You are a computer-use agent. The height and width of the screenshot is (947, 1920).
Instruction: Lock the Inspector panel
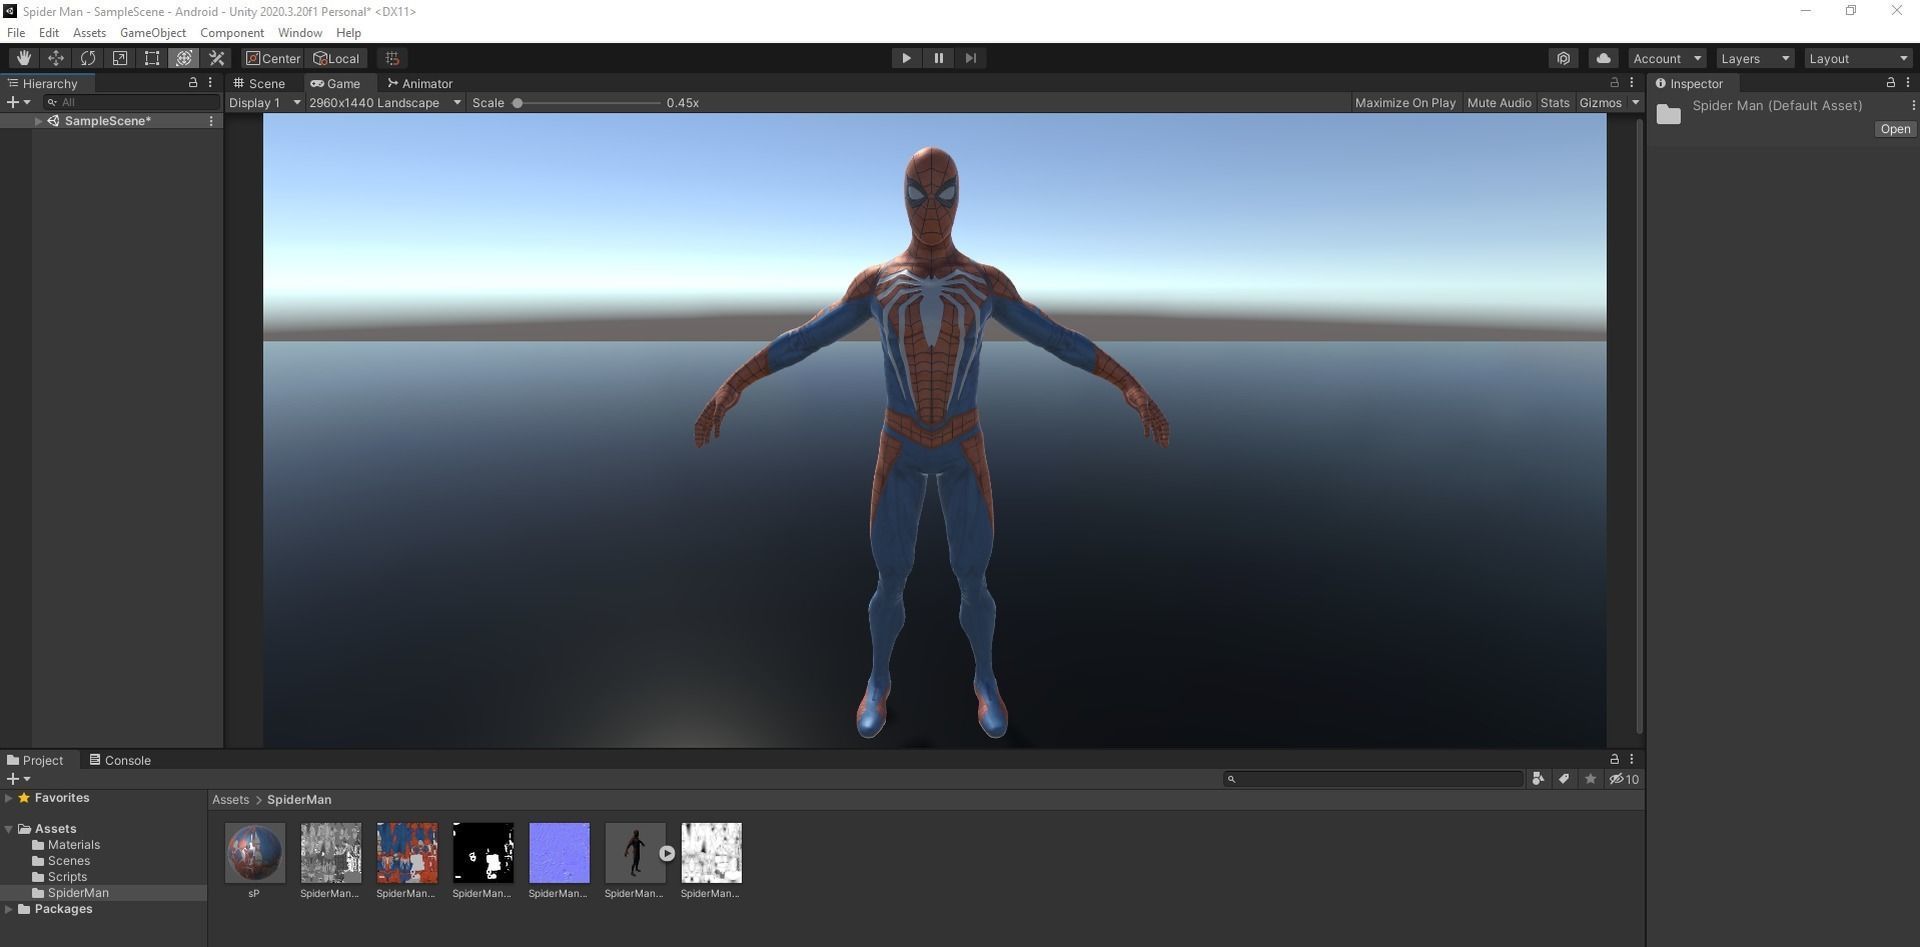[x=1890, y=83]
